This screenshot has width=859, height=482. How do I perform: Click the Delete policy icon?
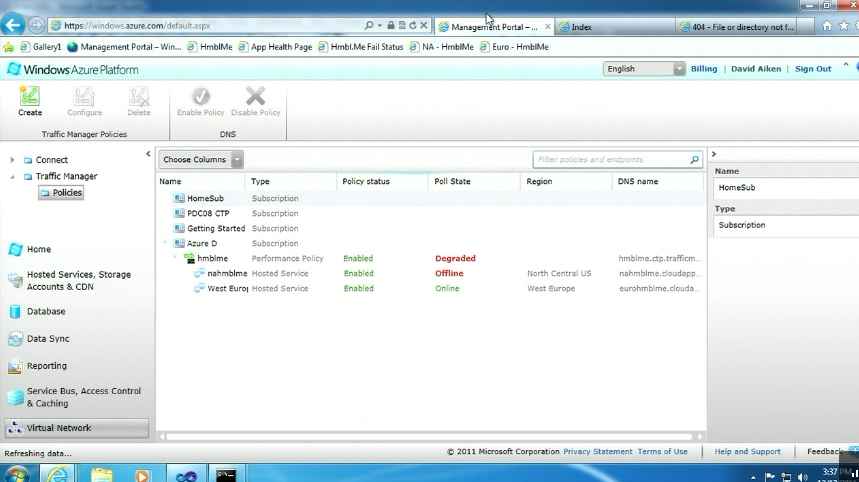pos(139,96)
